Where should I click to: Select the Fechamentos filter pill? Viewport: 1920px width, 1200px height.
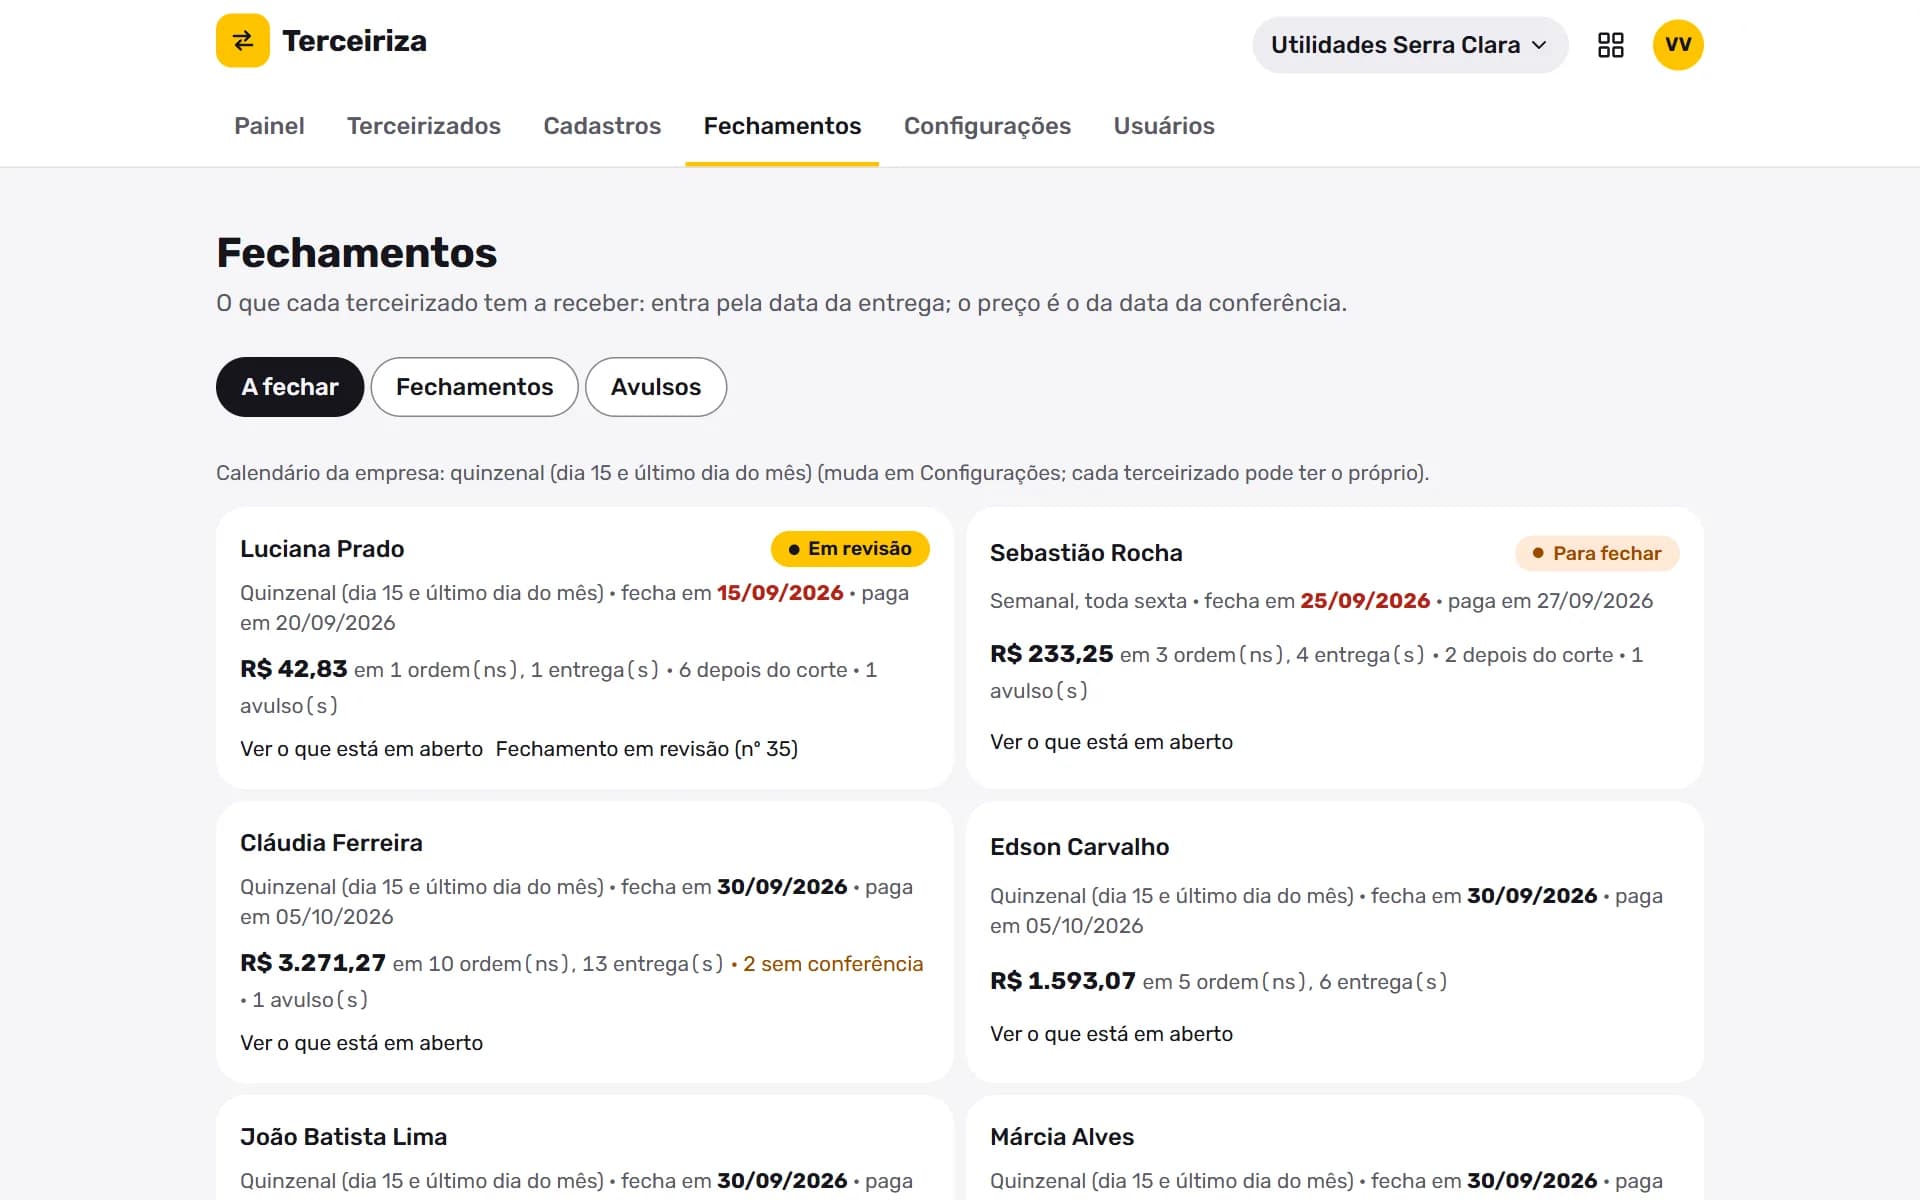coord(475,387)
